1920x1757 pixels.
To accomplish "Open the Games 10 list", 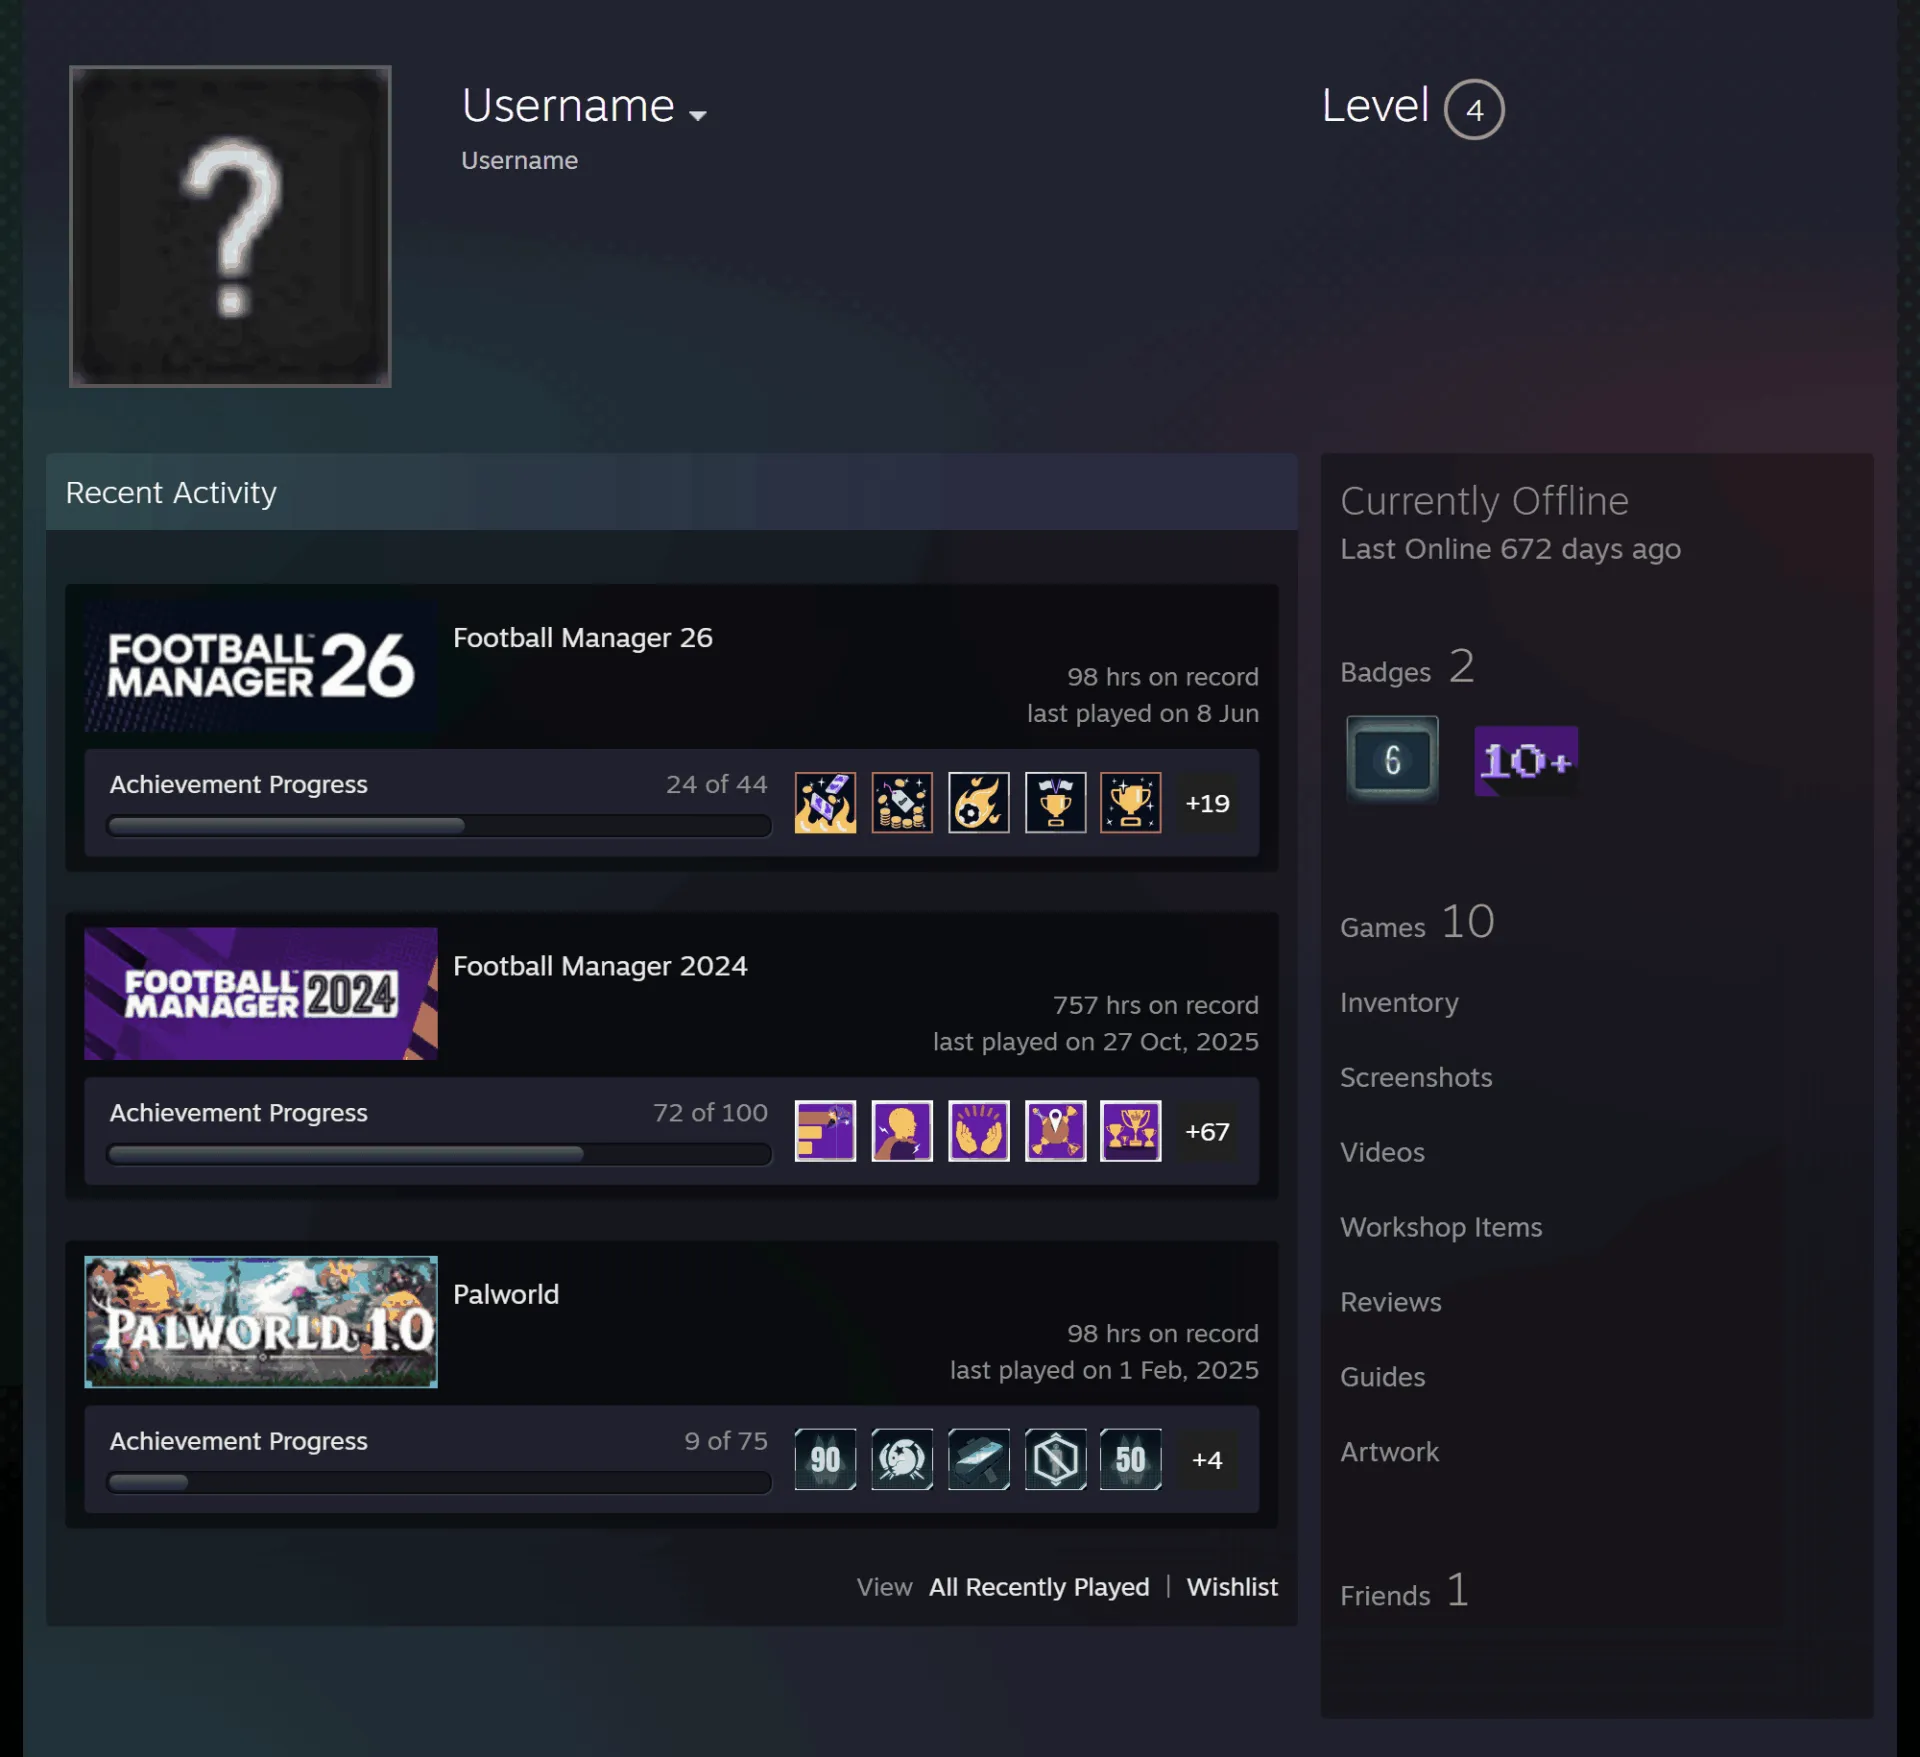I will pos(1417,922).
